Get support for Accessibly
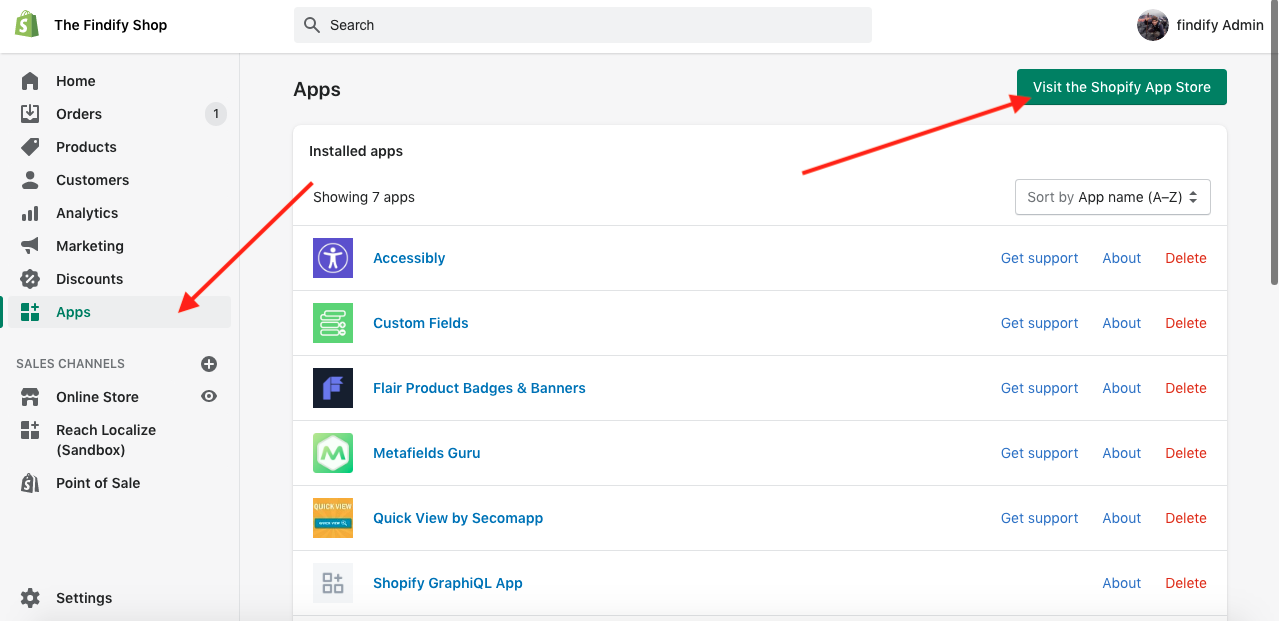 tap(1040, 258)
